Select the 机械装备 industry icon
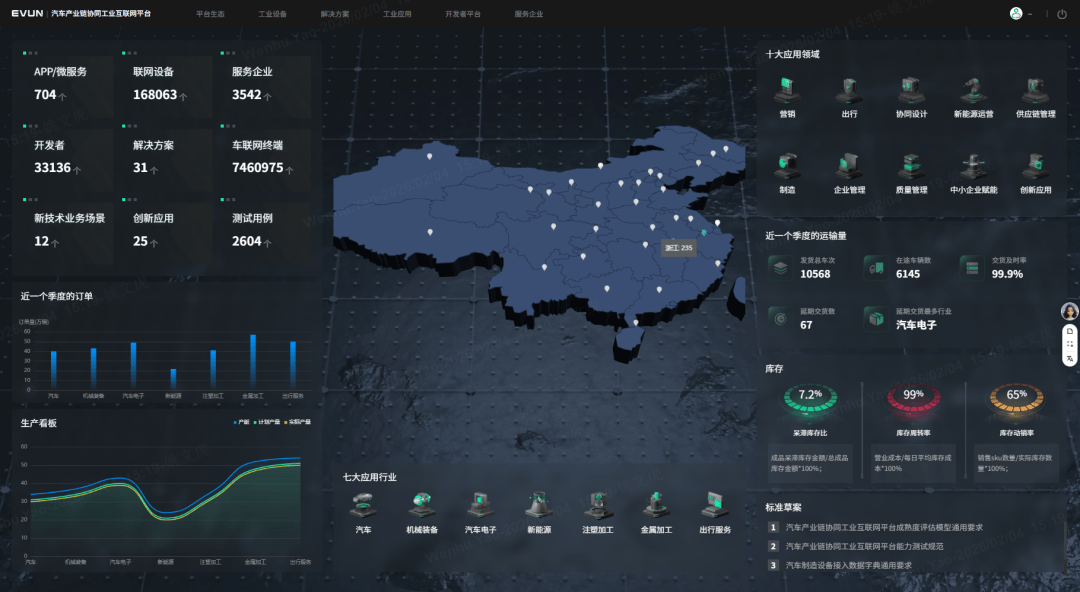The width and height of the screenshot is (1080, 592). [421, 505]
